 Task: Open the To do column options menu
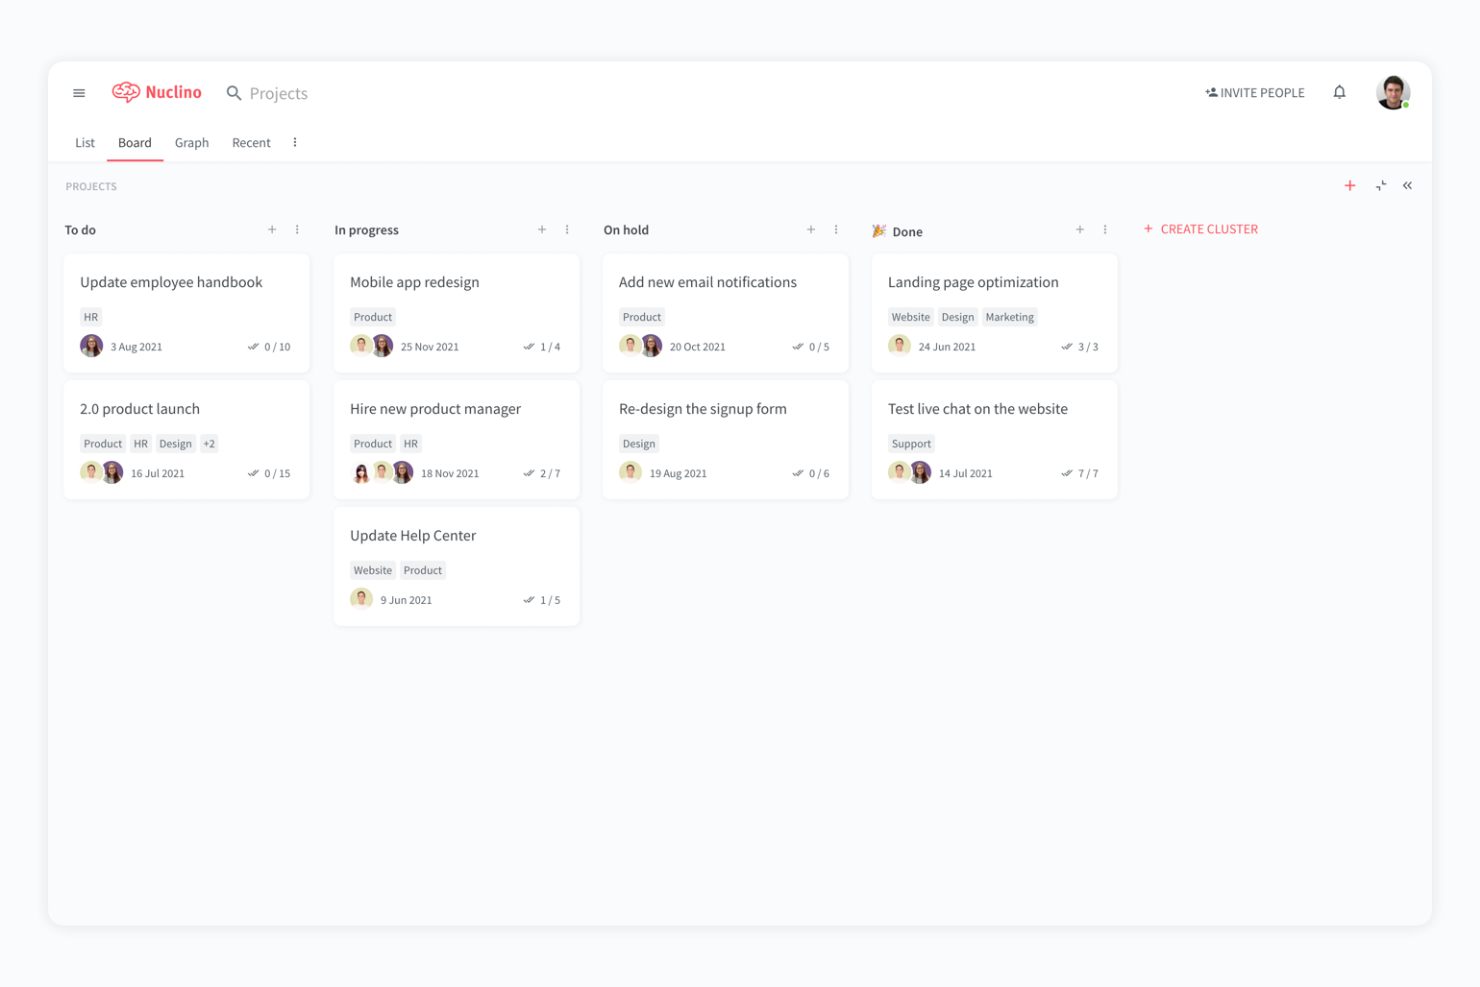click(x=296, y=229)
